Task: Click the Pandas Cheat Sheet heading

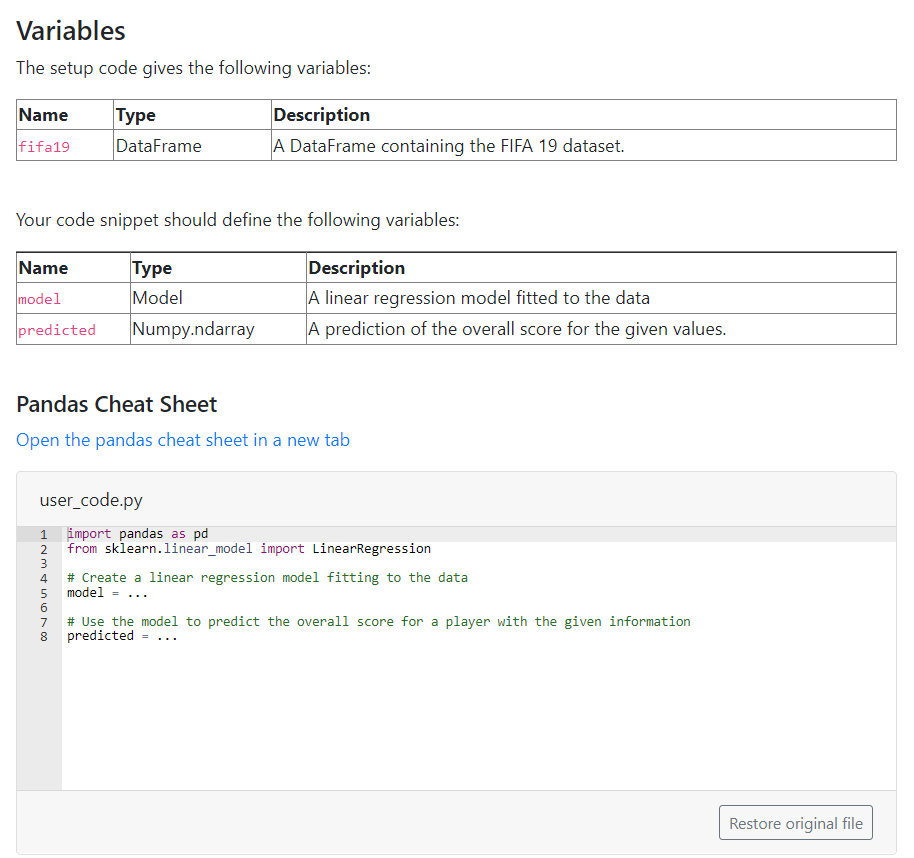Action: click(117, 404)
